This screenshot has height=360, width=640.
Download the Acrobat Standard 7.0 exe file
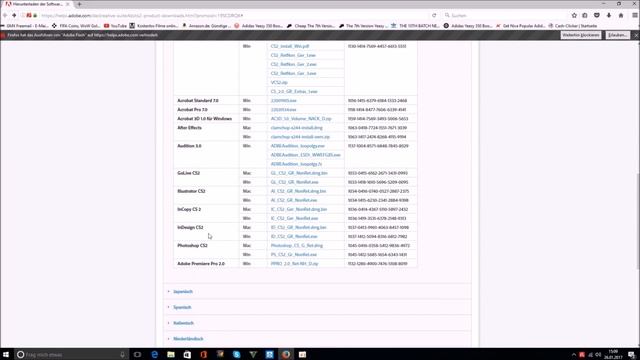(x=283, y=100)
